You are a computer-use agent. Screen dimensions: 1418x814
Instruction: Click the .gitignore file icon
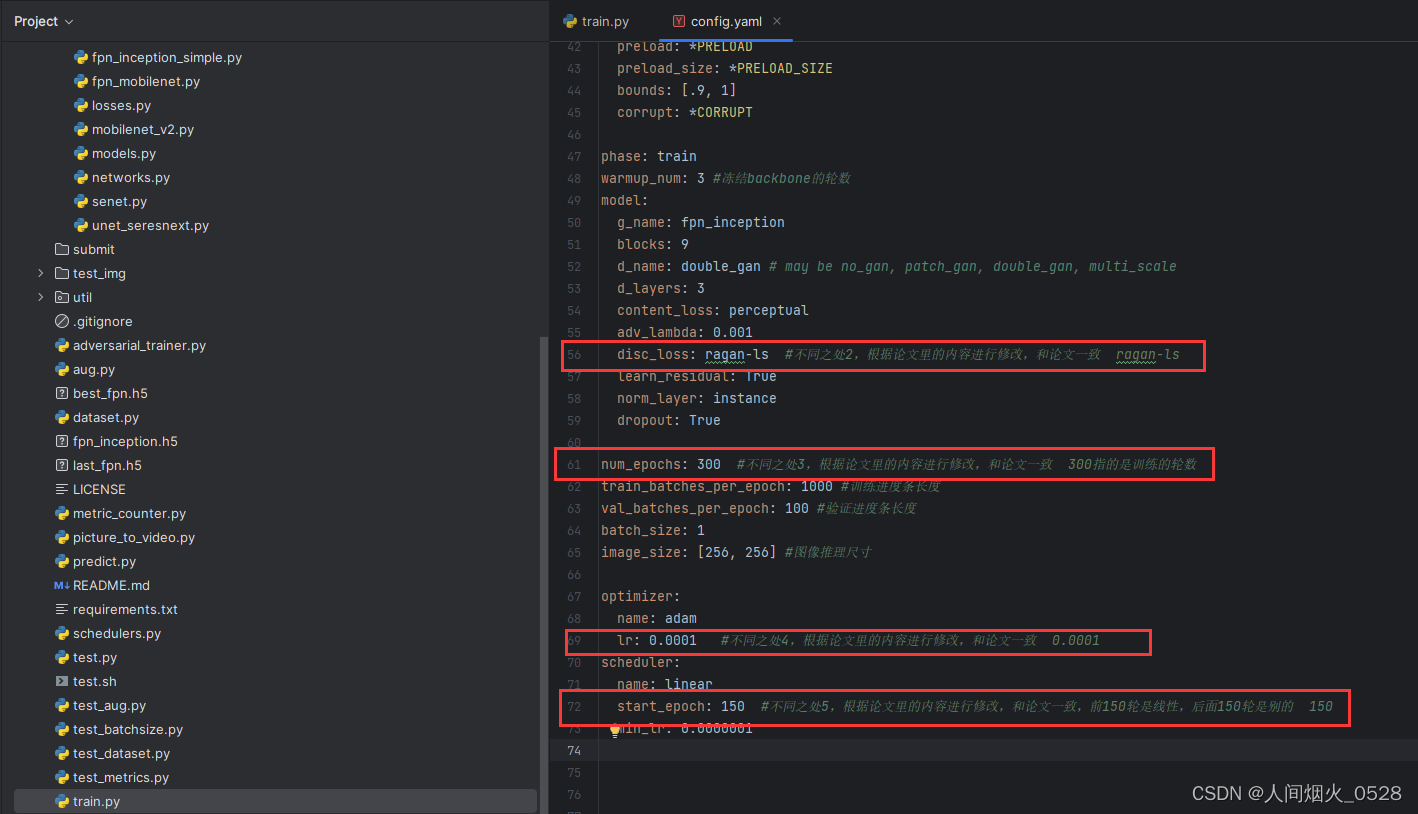coord(62,321)
